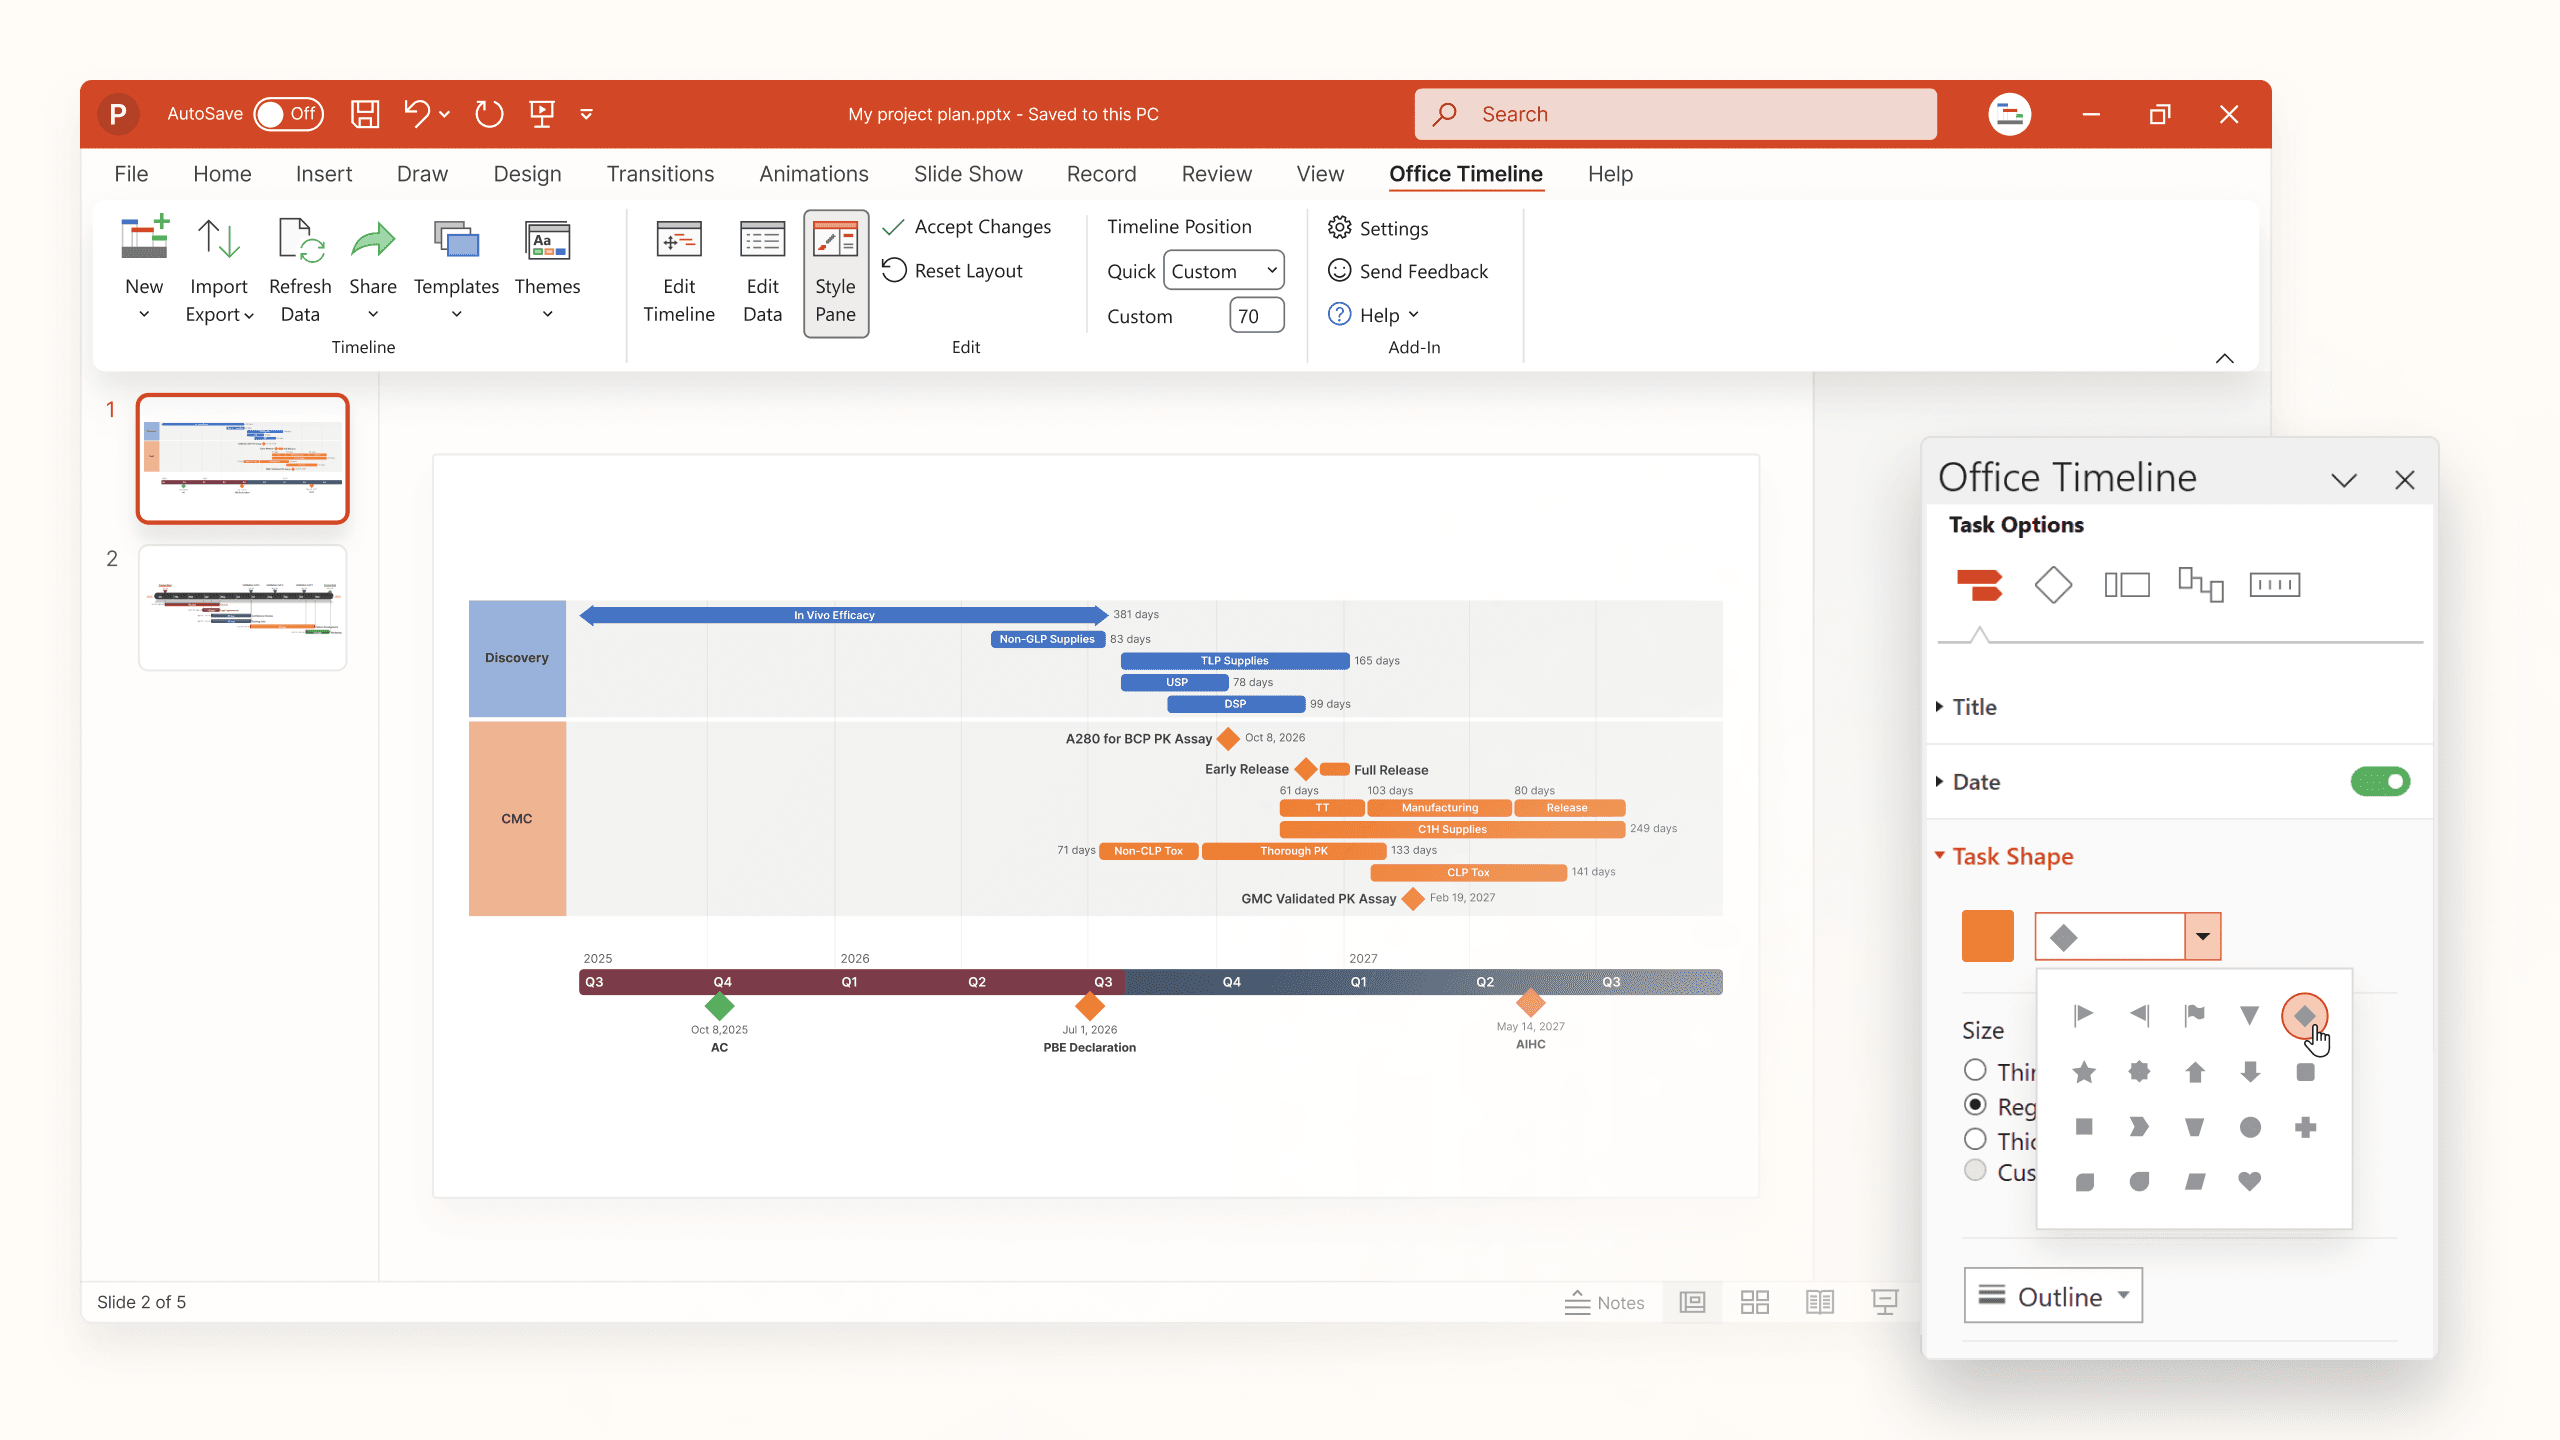Select the Milestones diamond icon in Task Options
Screen dimensions: 2560x1440
click(x=2054, y=584)
